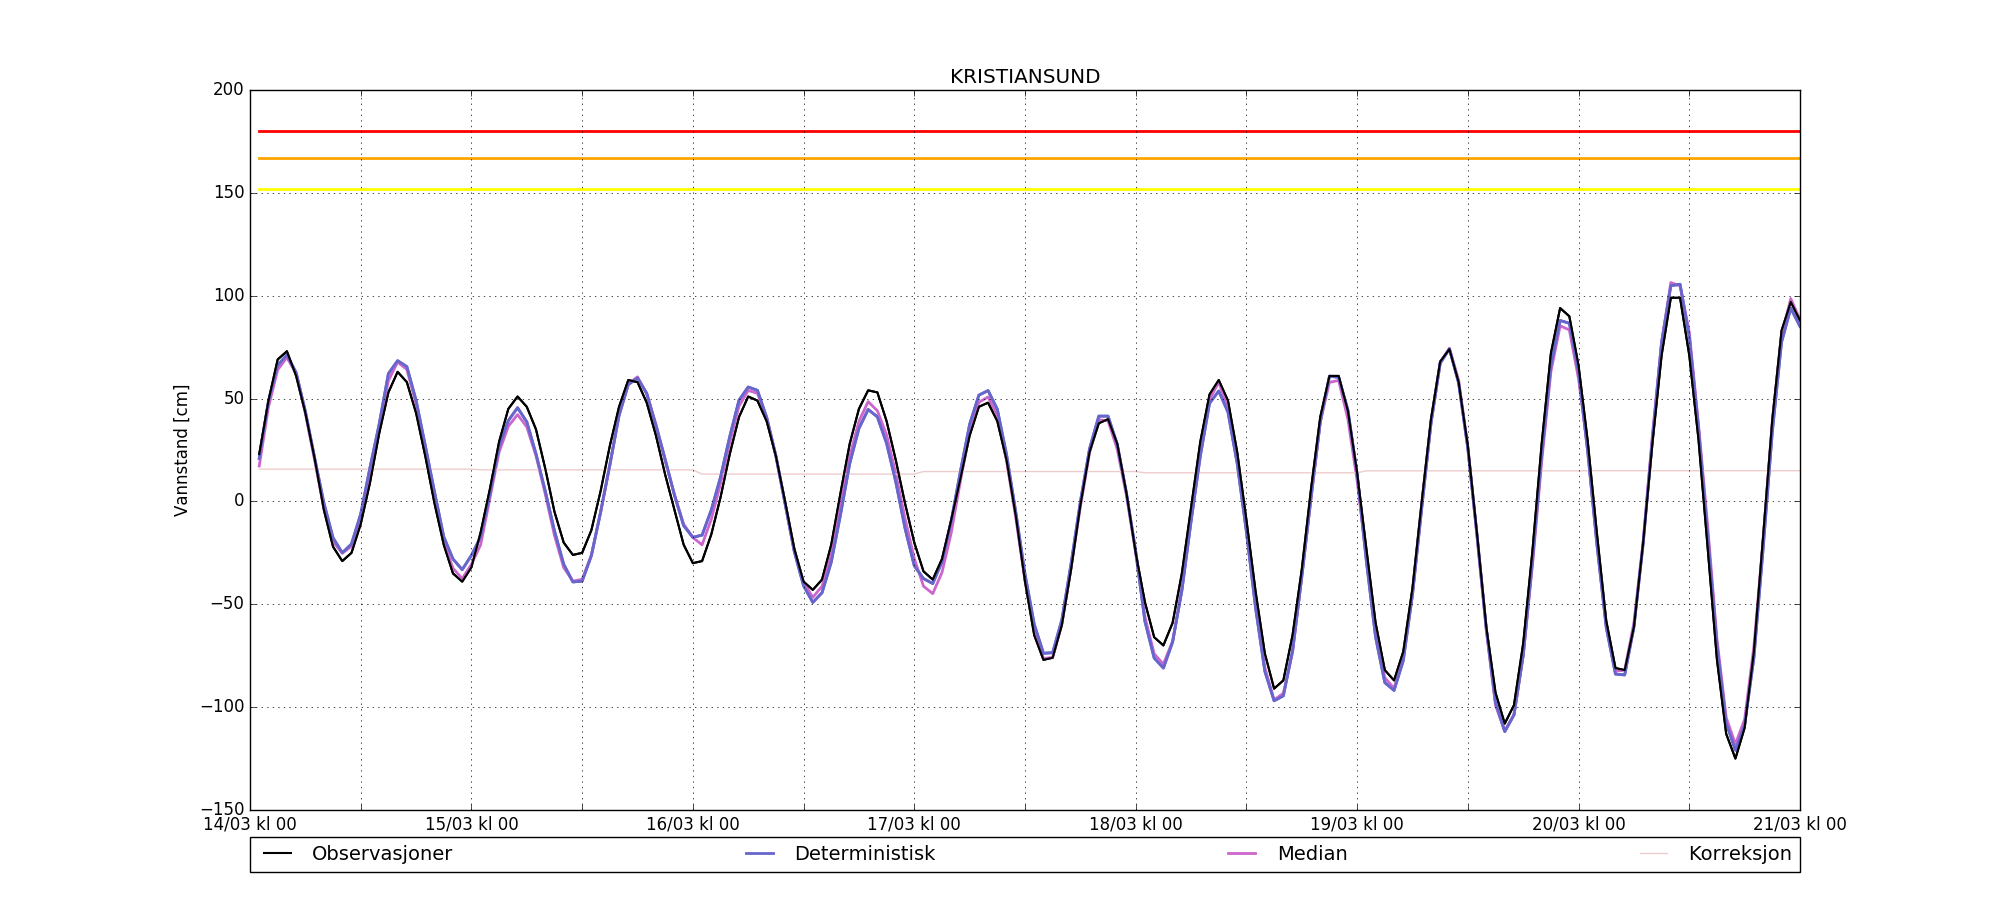Screen dimensions: 2000x900
Task: Select the 14/03 kl 00 x-axis tick label
Action: pyautogui.click(x=250, y=825)
